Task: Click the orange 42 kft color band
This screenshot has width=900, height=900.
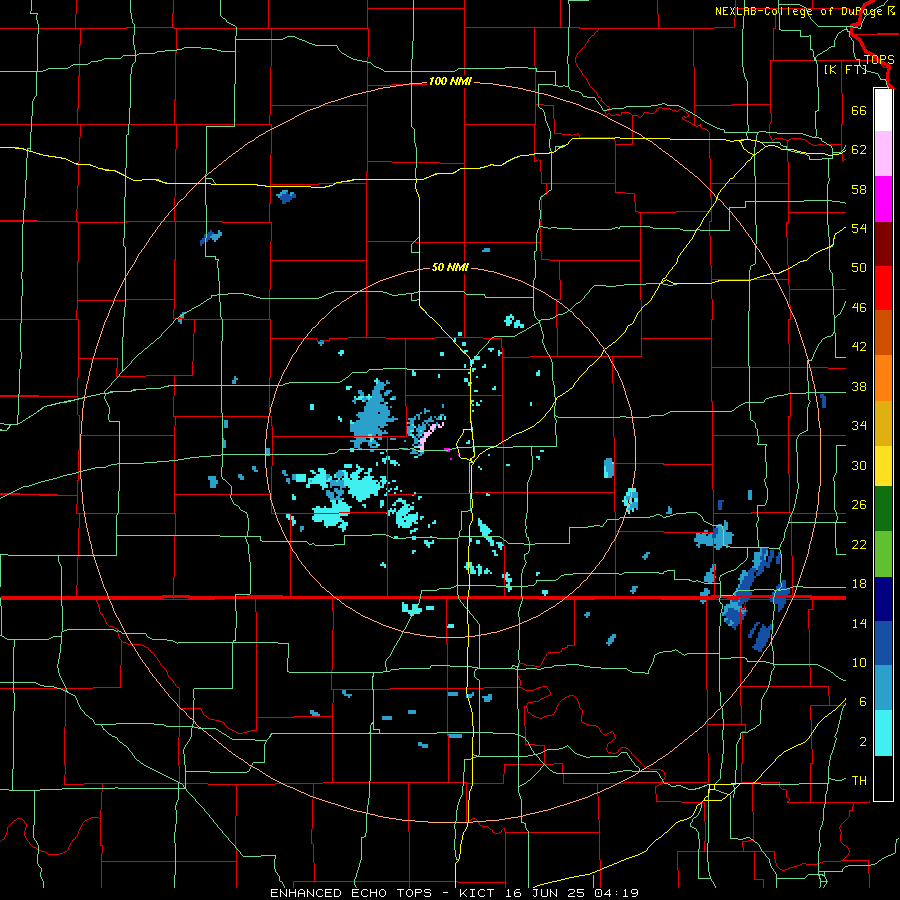Action: click(x=883, y=378)
